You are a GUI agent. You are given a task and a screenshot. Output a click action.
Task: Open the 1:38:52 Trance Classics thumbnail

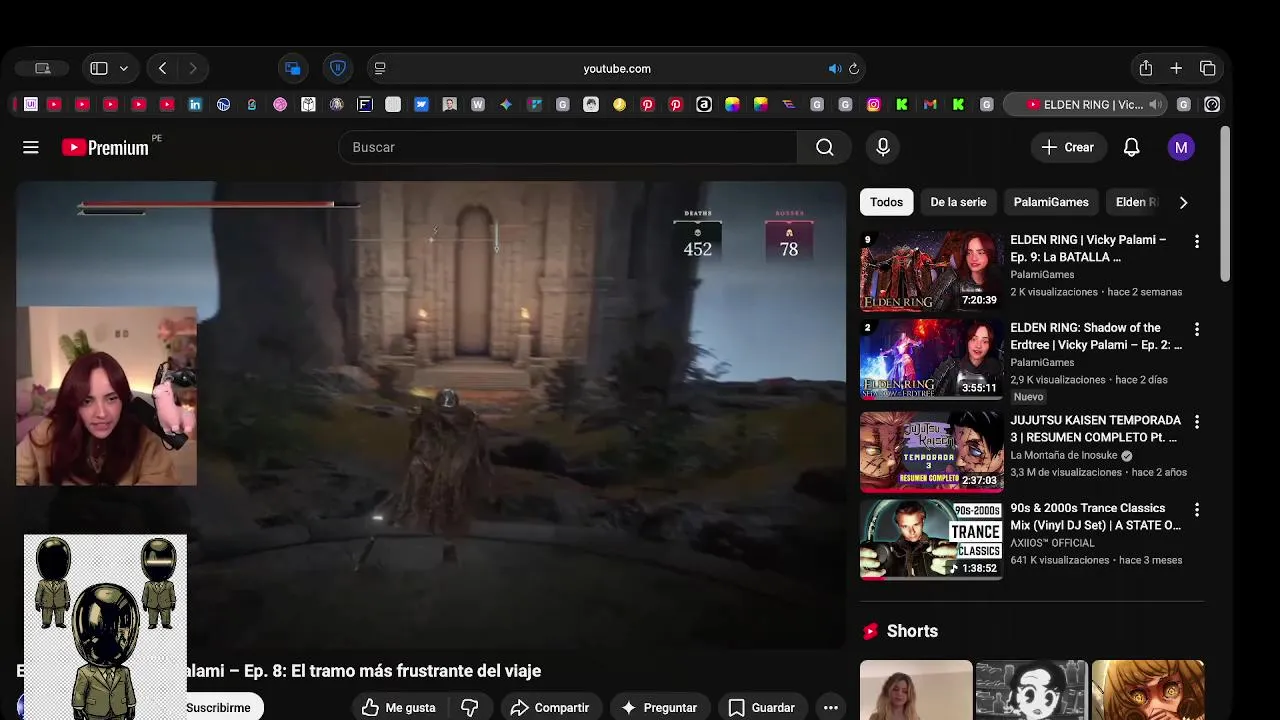point(931,540)
